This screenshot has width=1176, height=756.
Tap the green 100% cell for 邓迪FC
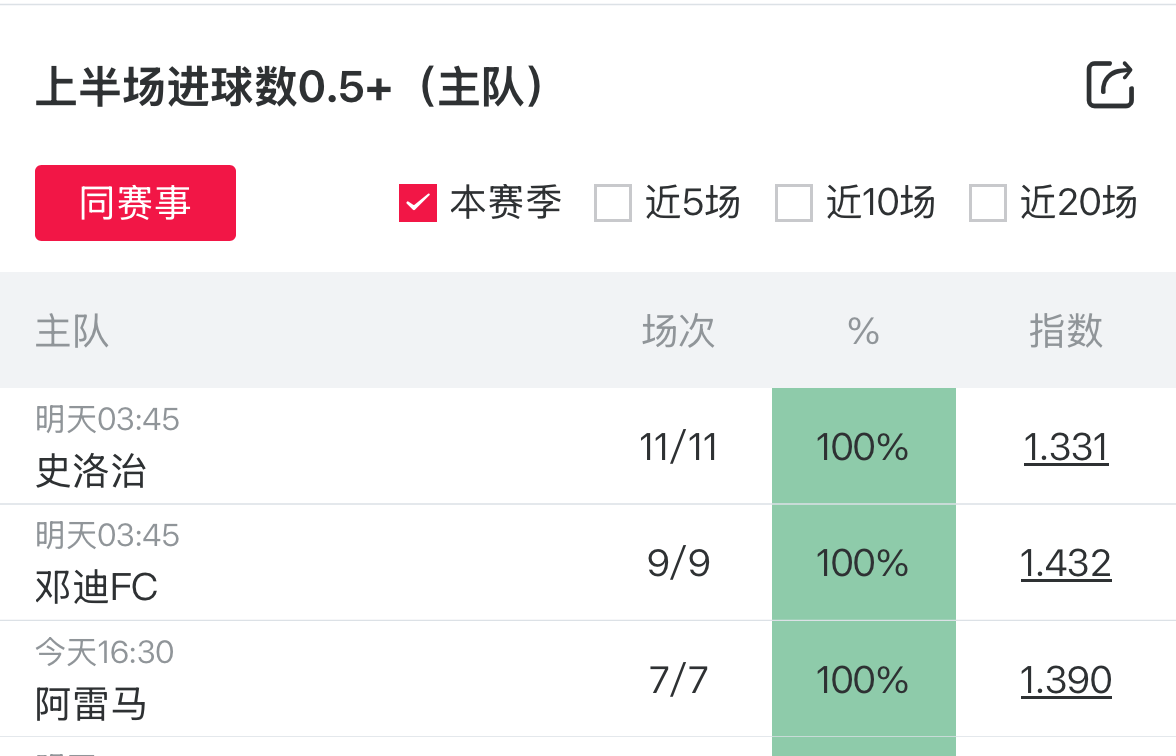point(863,563)
